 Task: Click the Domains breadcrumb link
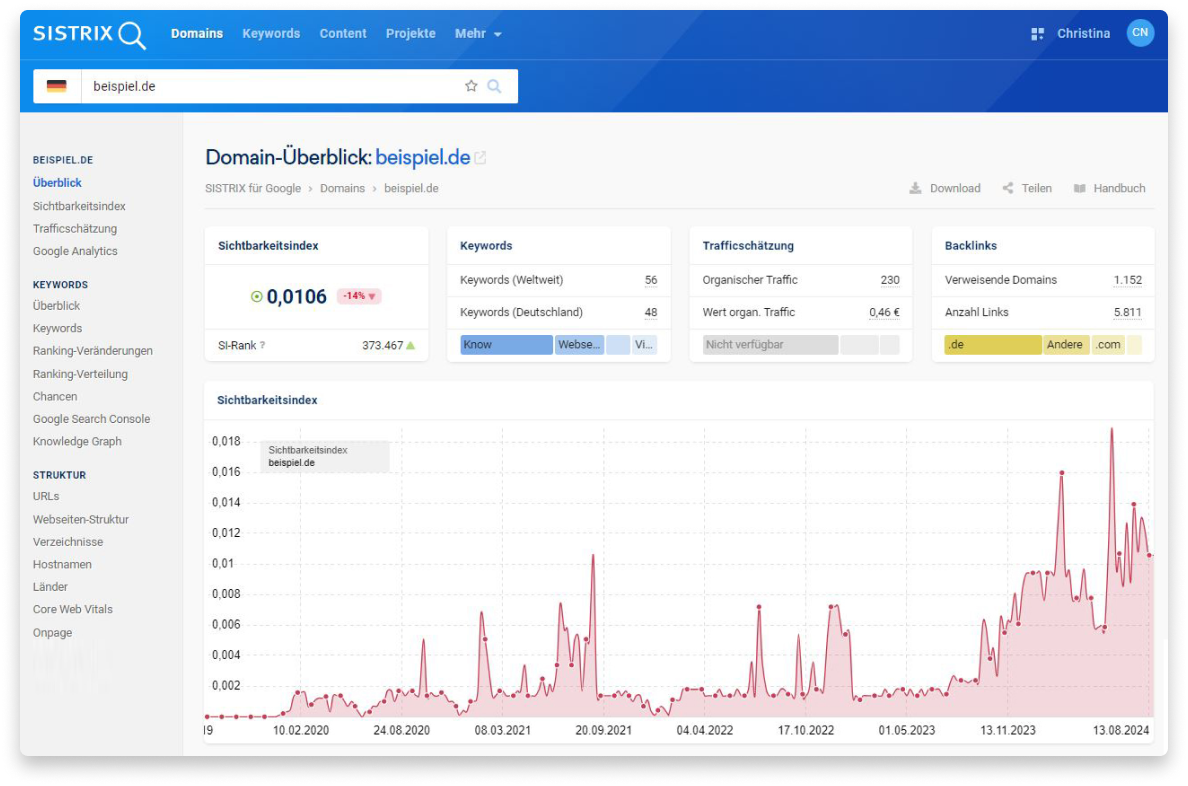342,189
